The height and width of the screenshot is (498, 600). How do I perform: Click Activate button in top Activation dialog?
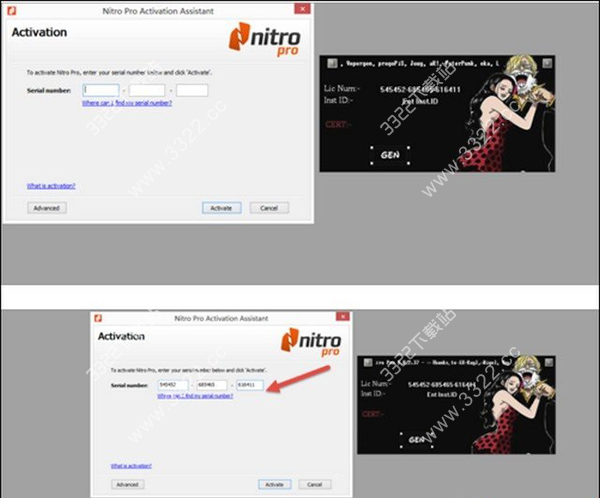tap(222, 208)
